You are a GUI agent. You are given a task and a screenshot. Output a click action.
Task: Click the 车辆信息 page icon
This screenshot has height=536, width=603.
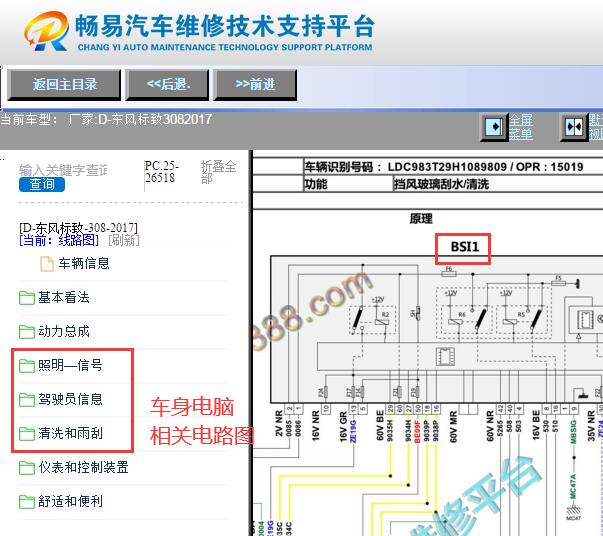click(x=47, y=264)
